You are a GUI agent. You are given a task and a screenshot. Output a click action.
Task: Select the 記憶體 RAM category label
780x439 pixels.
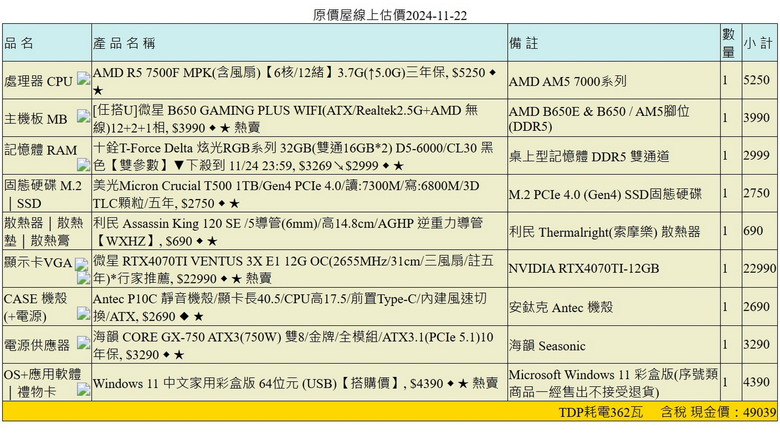click(41, 150)
